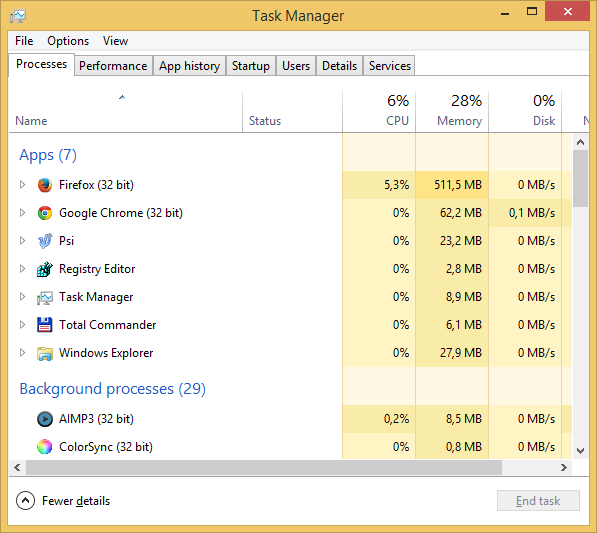
Task: Click the vertical scrollbar thumb
Action: (580, 179)
